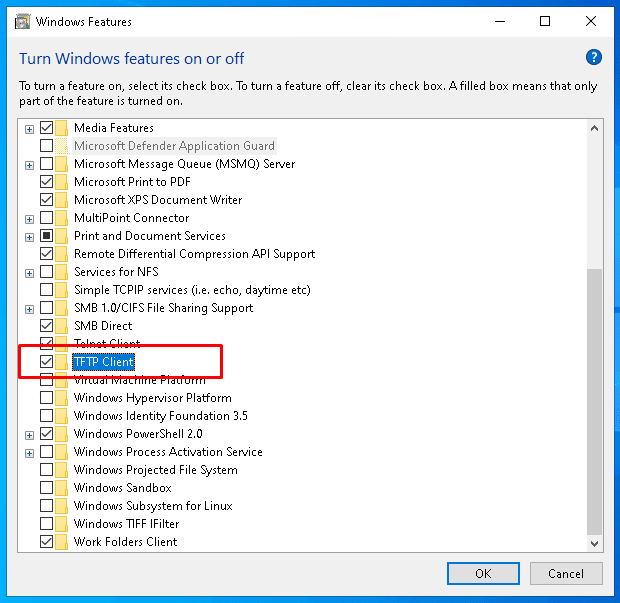Close the Windows Features dialog
The width and height of the screenshot is (620, 603).
(591, 21)
